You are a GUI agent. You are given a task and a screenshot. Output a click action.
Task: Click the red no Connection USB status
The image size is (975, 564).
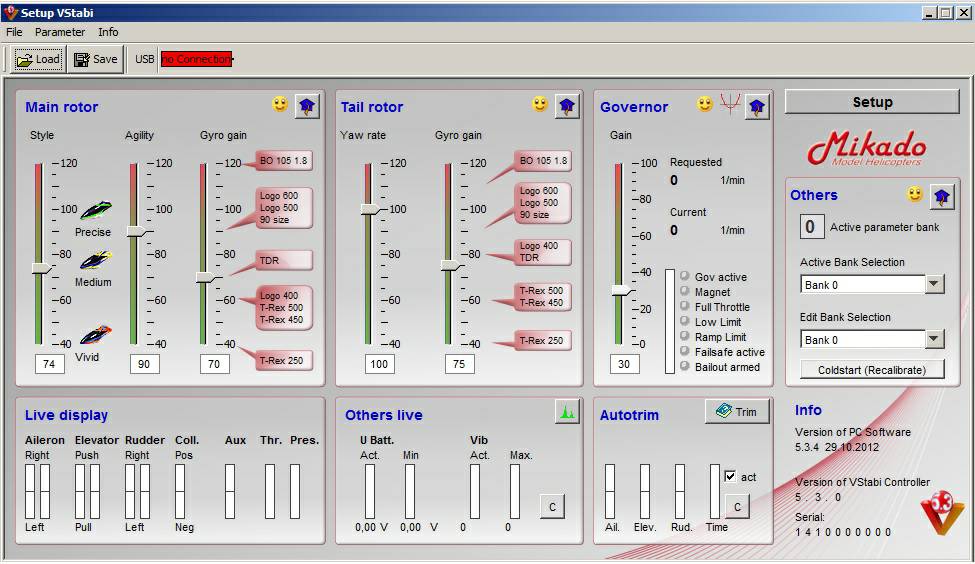(196, 59)
